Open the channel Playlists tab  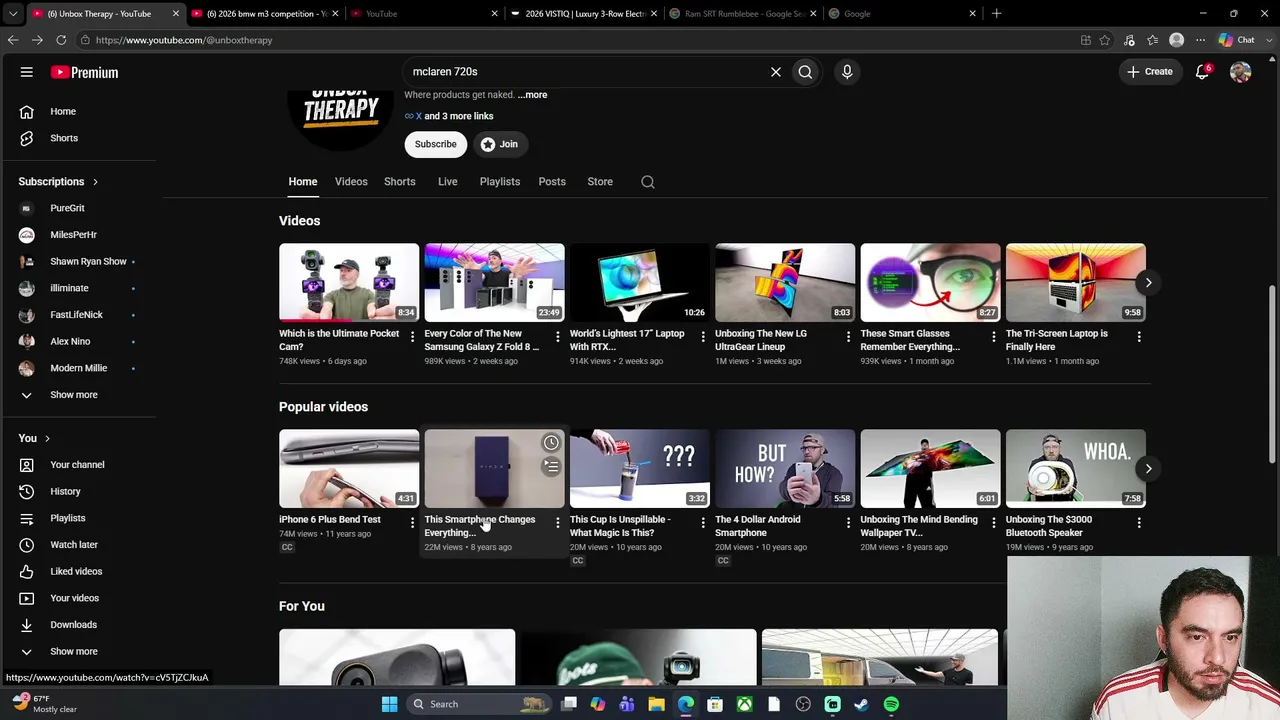pyautogui.click(x=499, y=182)
